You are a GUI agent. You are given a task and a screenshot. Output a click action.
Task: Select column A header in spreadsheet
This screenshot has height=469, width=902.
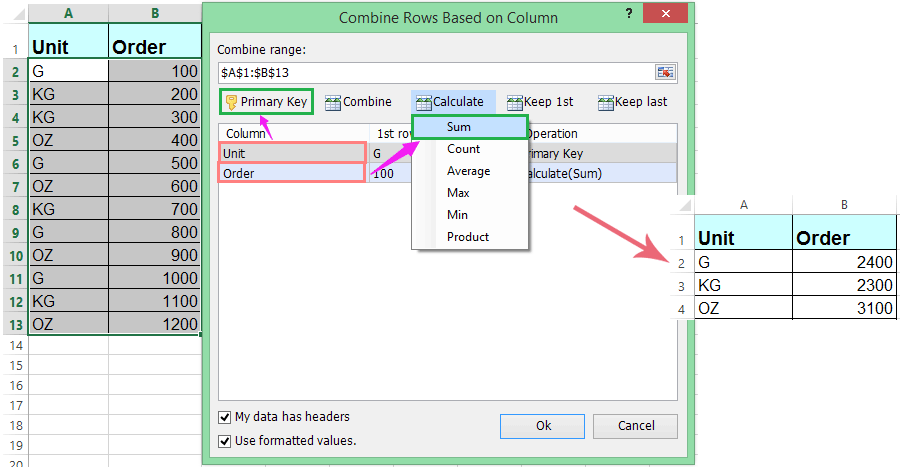tap(68, 14)
